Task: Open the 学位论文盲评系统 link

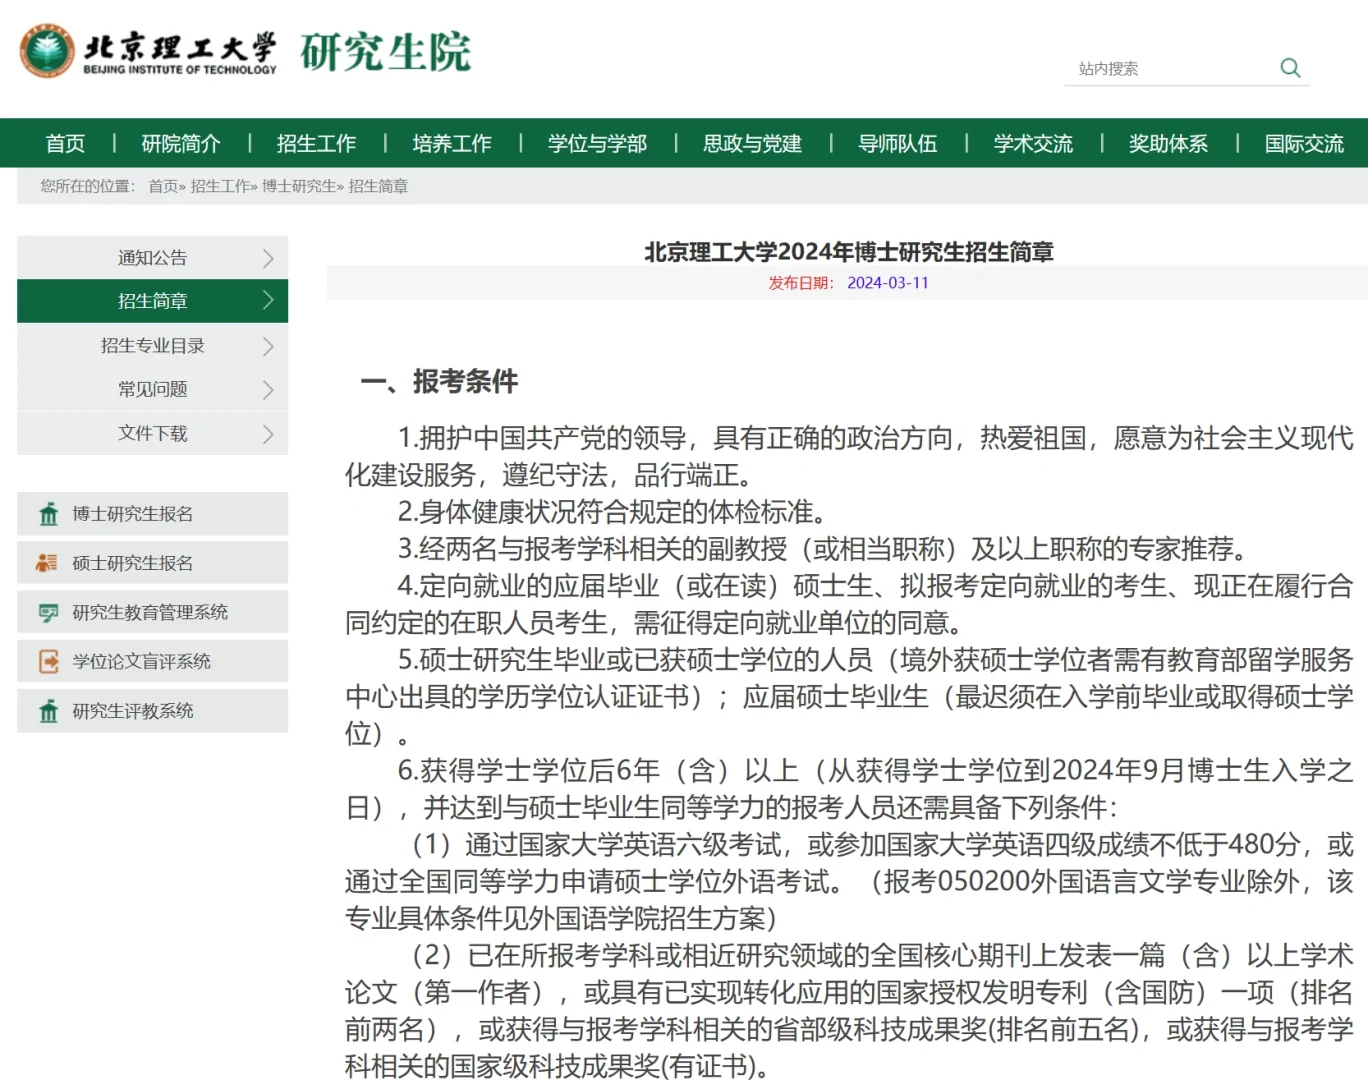Action: [x=152, y=661]
